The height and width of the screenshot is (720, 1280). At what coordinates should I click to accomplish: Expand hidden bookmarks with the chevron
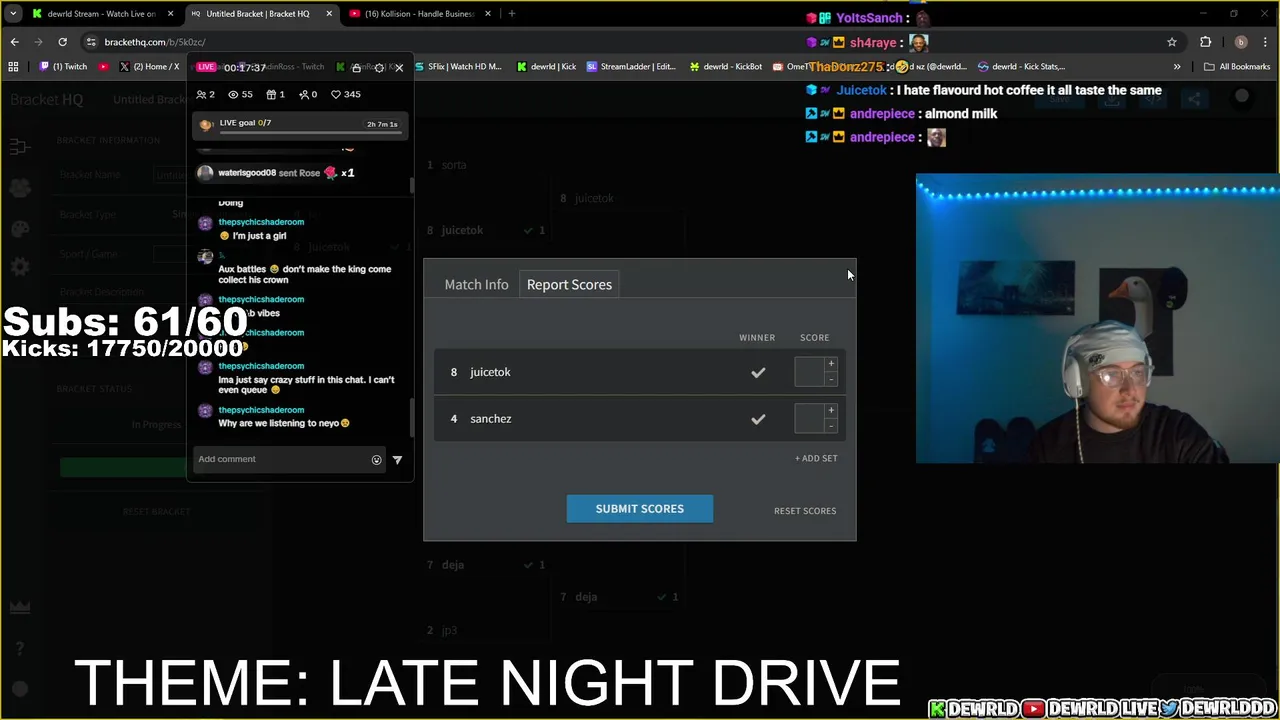point(1177,67)
